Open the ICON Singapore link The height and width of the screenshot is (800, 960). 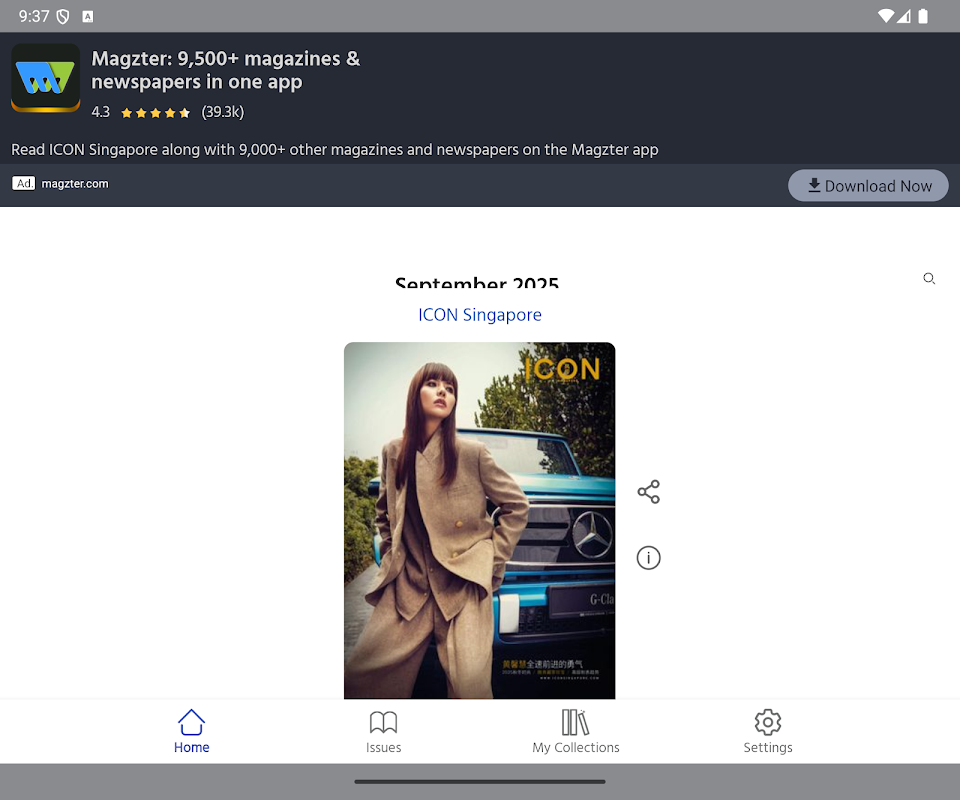click(480, 315)
